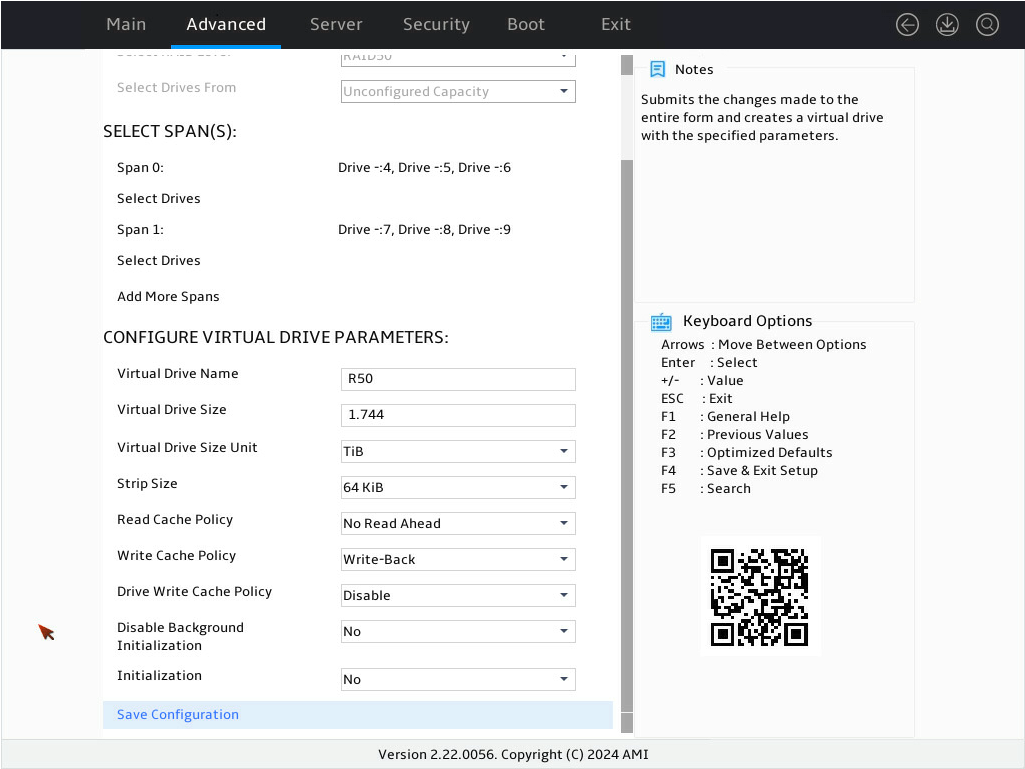Change the Read Cache Policy dropdown
1025x769 pixels.
pyautogui.click(x=458, y=523)
